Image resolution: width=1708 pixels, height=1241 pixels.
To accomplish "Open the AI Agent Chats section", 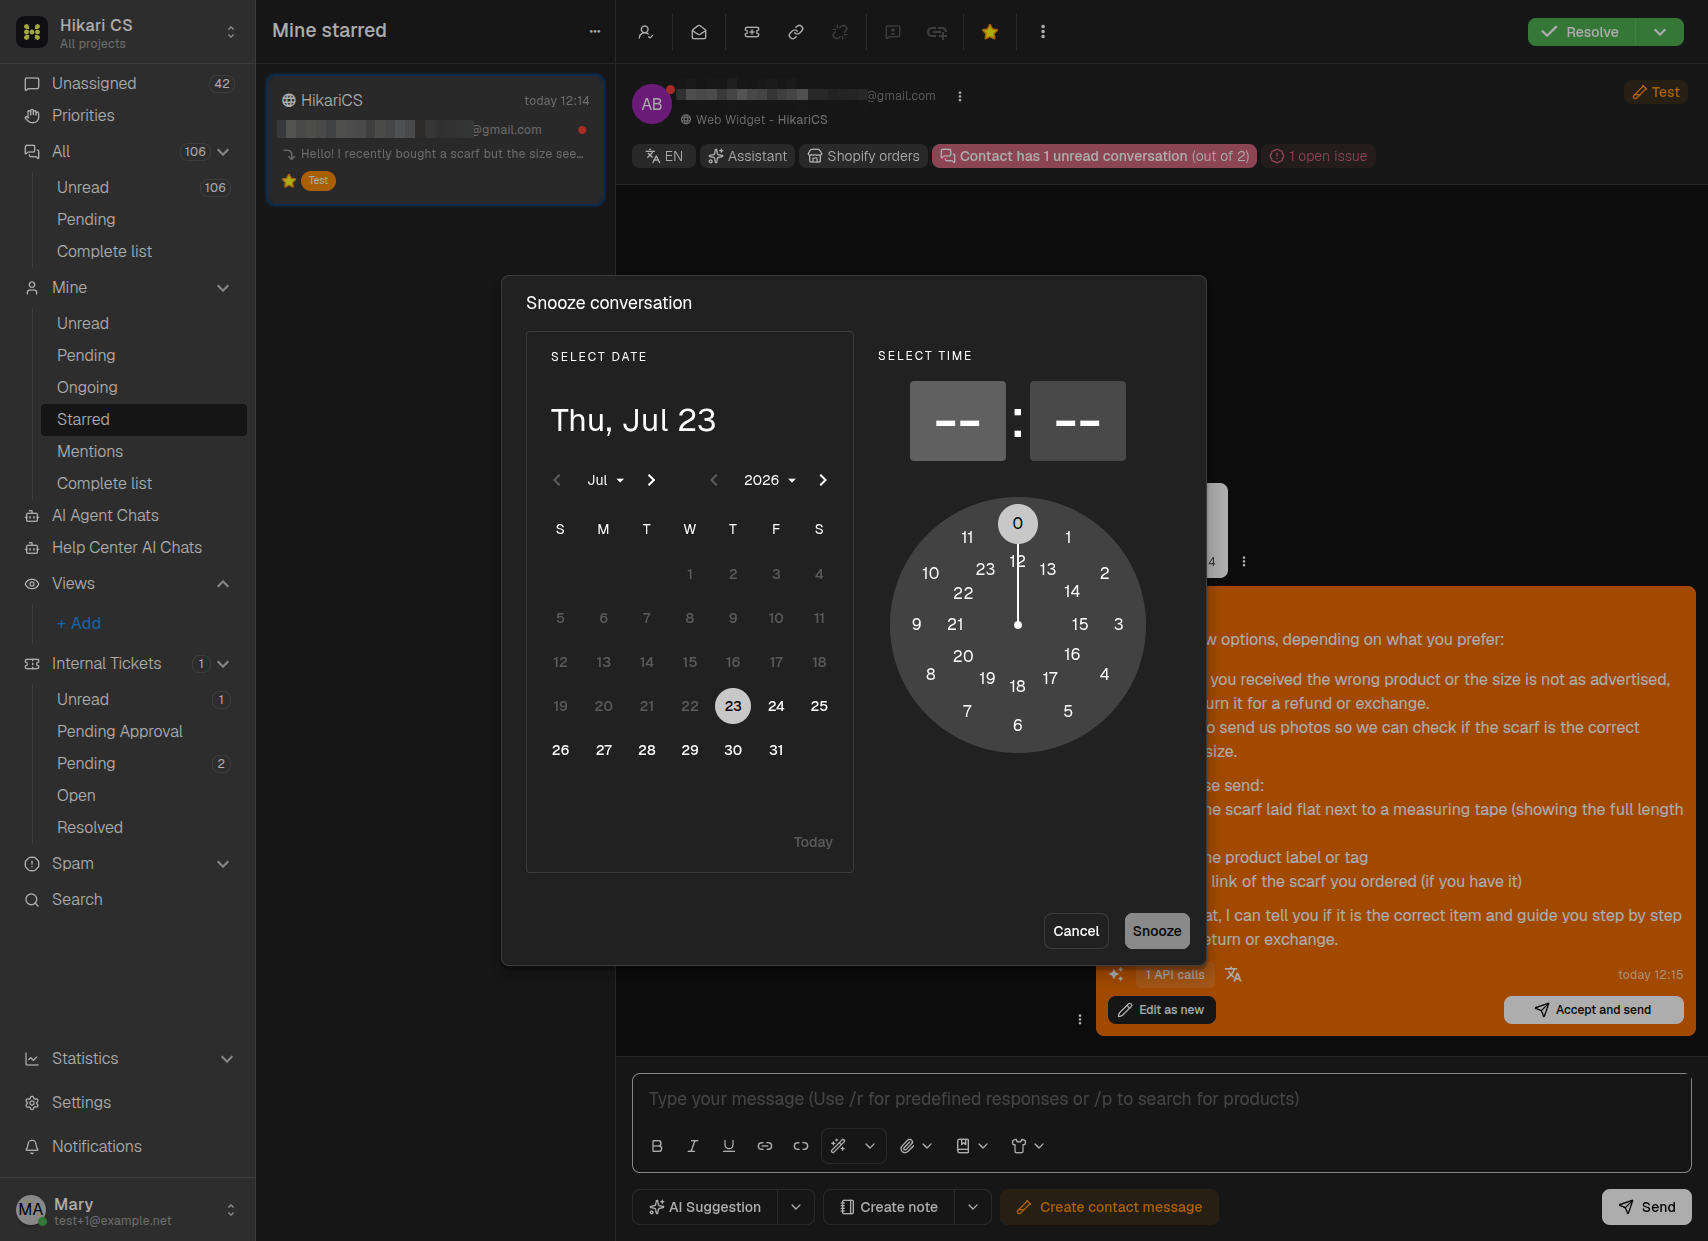I will (x=106, y=516).
